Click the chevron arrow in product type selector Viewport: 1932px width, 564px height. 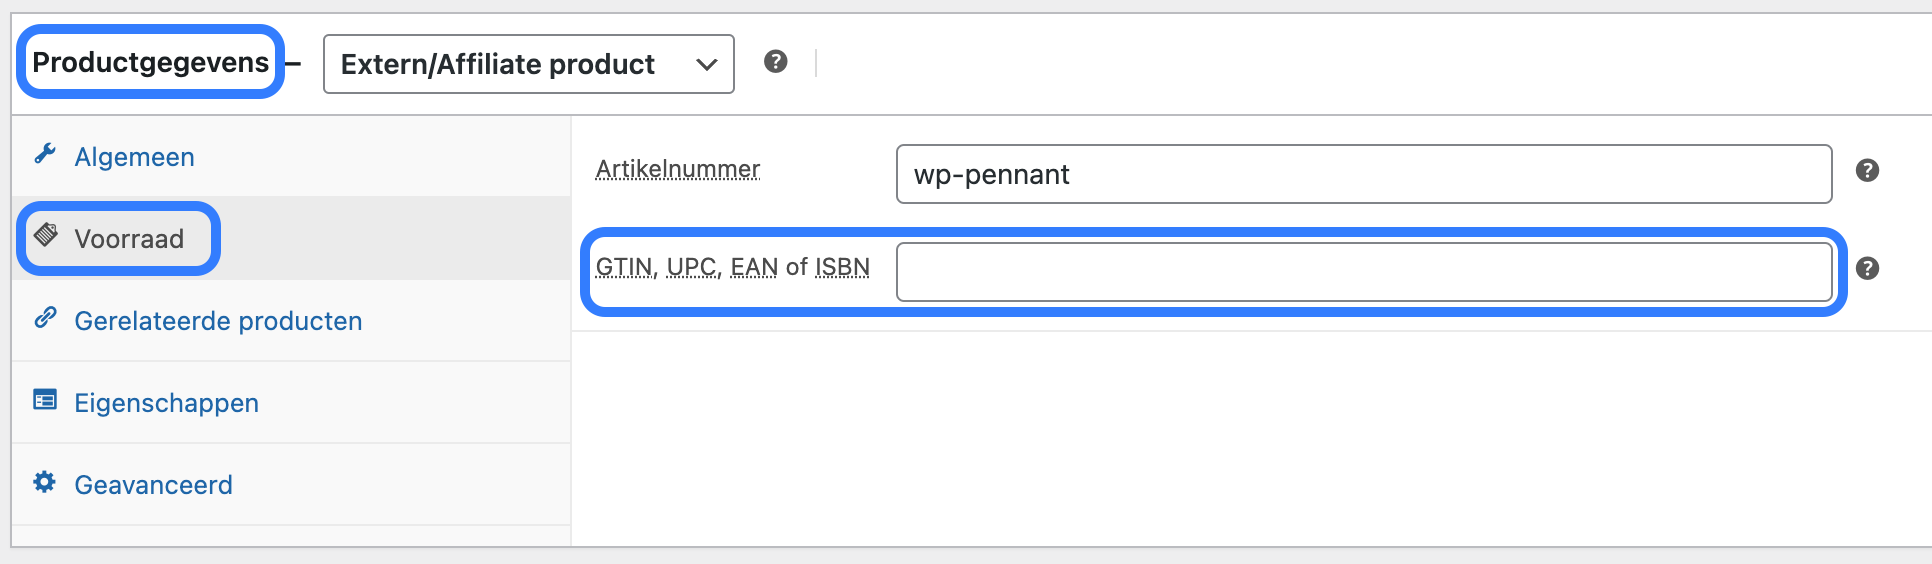click(707, 65)
